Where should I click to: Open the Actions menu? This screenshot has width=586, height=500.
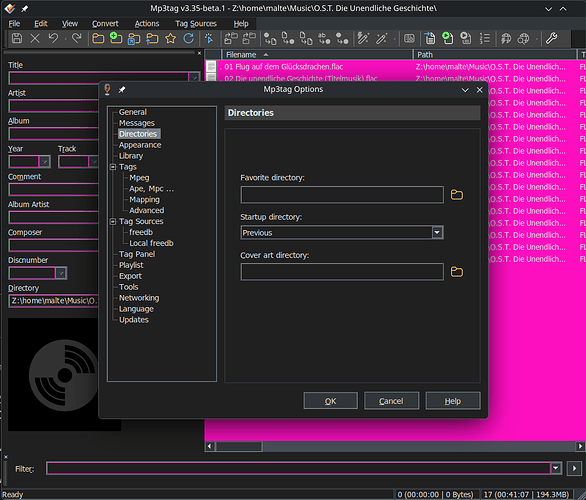coord(147,24)
